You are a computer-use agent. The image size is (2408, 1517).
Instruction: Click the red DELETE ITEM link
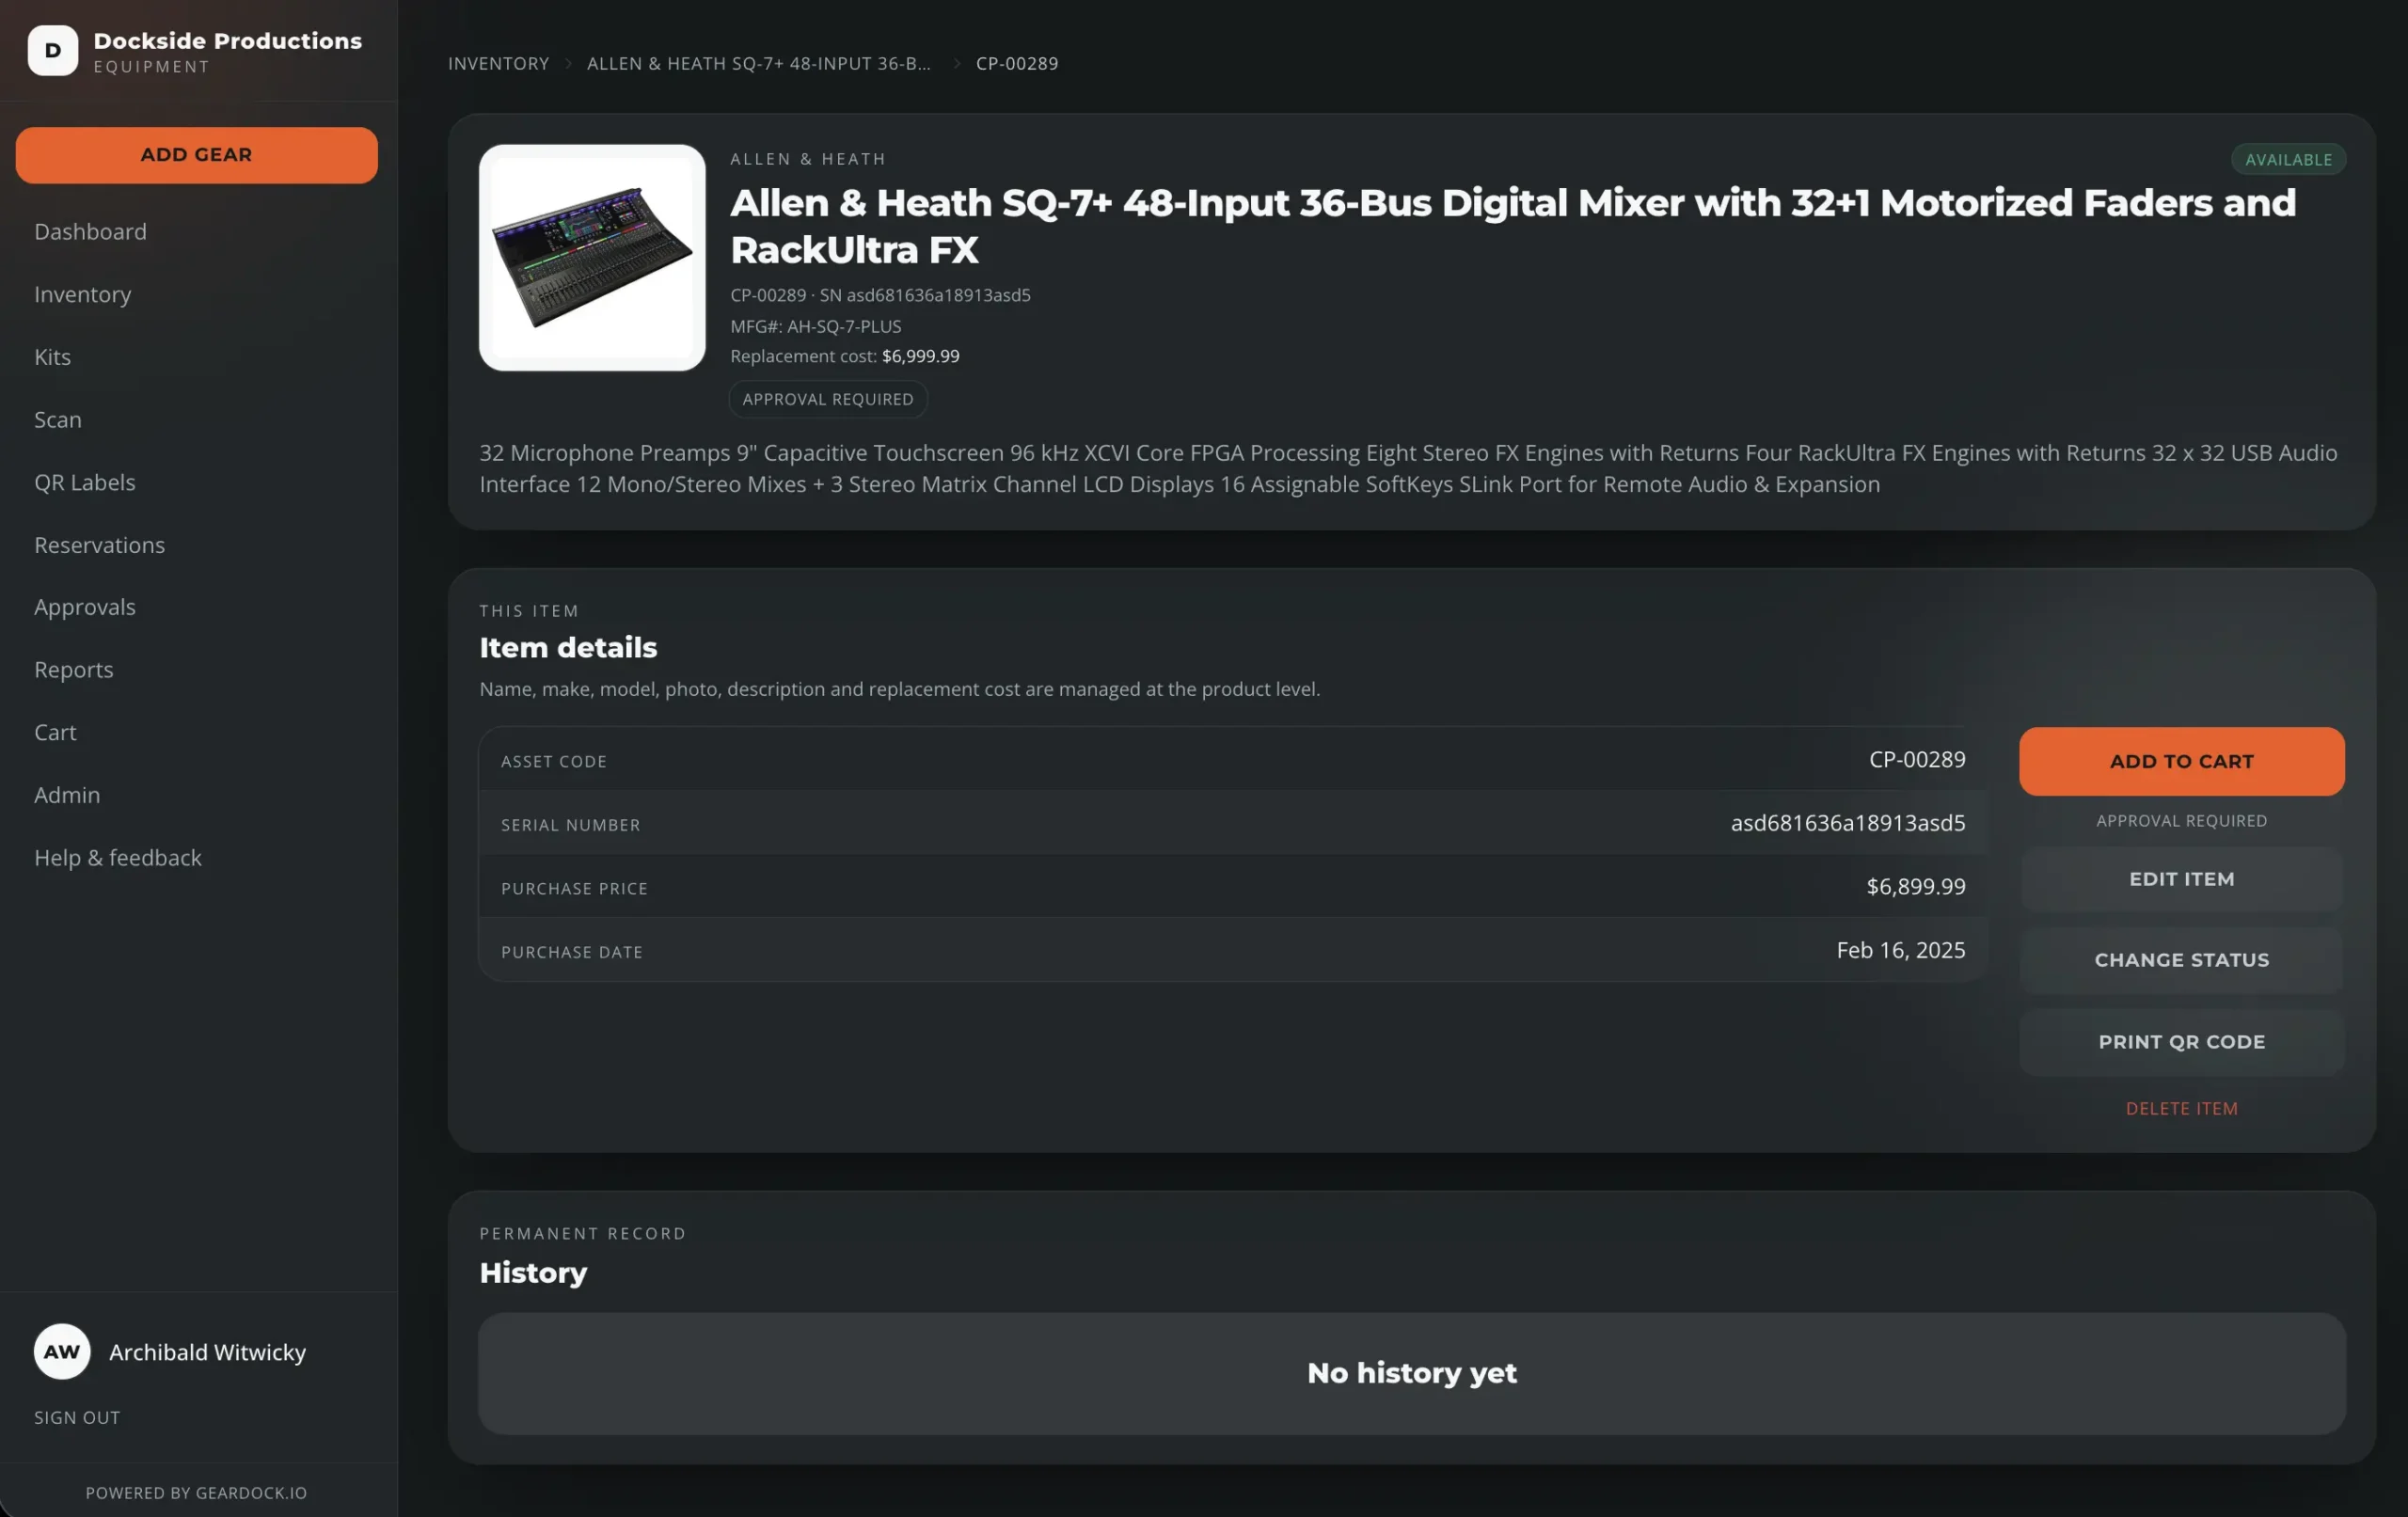pos(2182,1109)
